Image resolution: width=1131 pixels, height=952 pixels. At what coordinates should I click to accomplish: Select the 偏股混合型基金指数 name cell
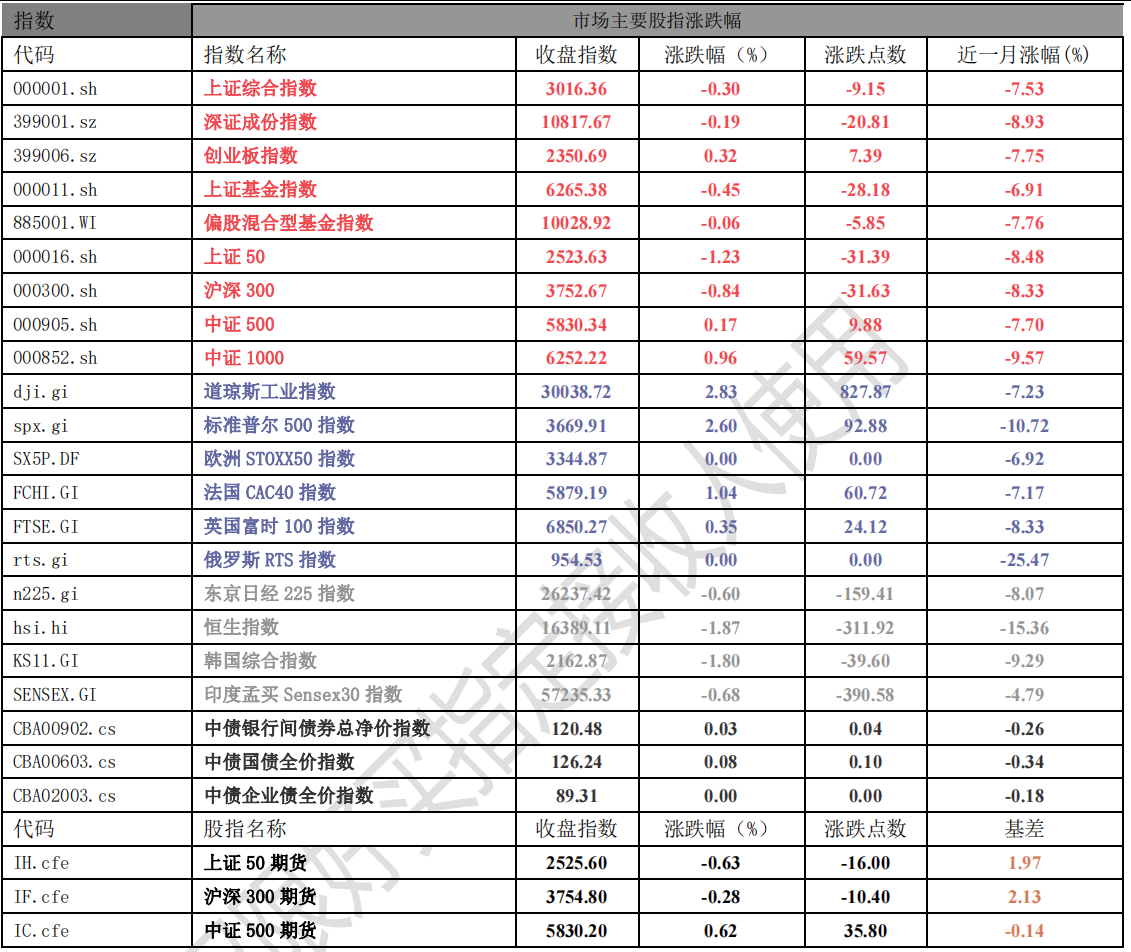click(288, 223)
